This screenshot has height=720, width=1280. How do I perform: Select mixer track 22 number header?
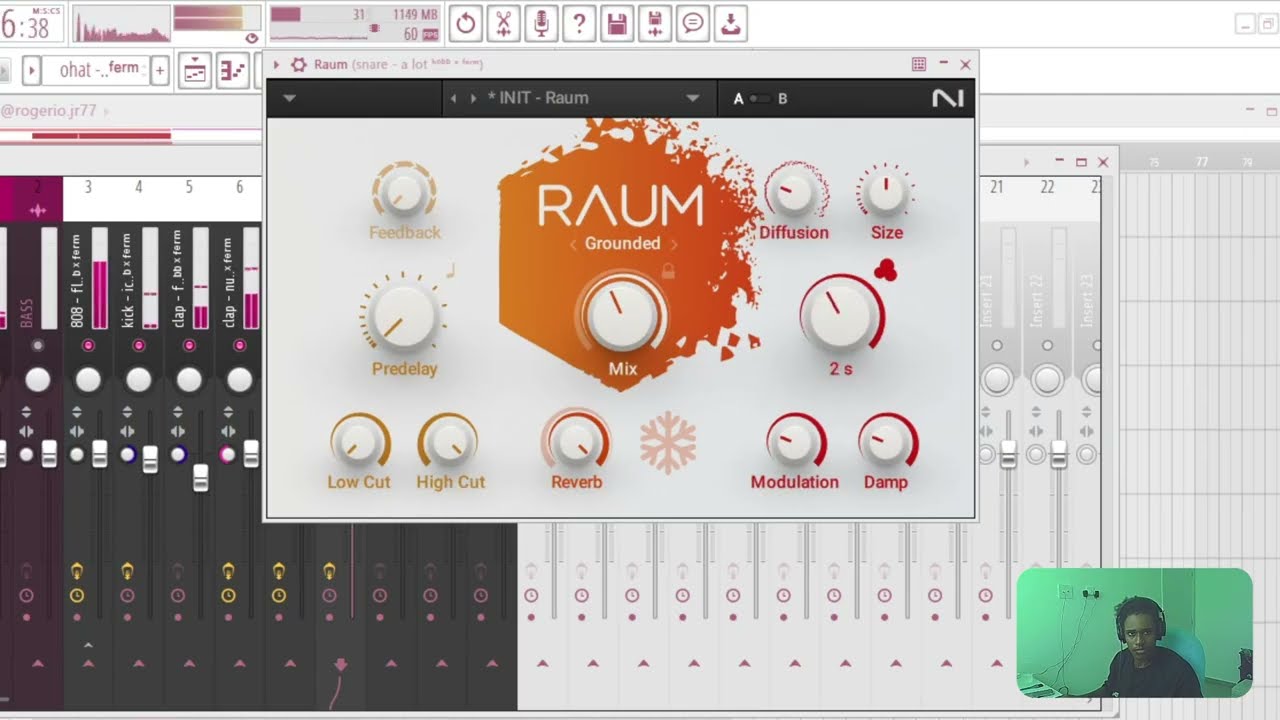pyautogui.click(x=1047, y=187)
